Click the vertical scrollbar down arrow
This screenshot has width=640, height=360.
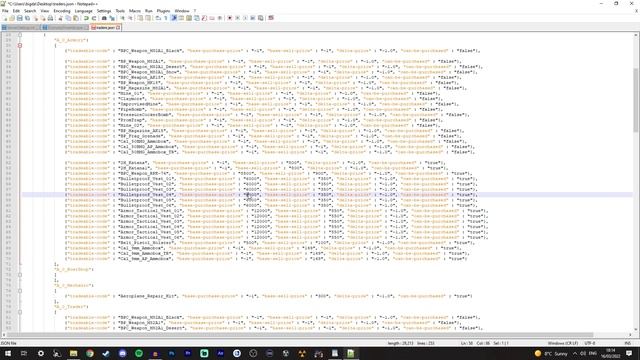[x=636, y=329]
